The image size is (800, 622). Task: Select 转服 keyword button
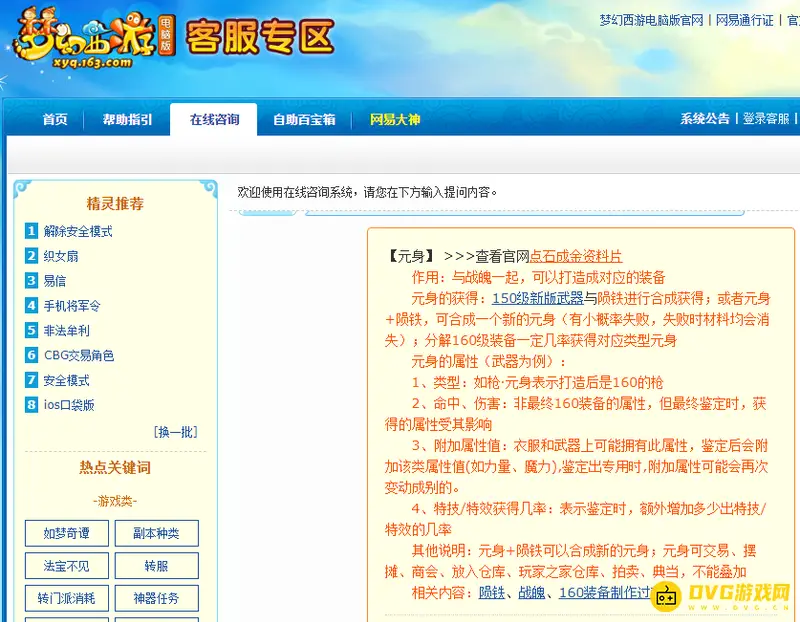point(157,566)
